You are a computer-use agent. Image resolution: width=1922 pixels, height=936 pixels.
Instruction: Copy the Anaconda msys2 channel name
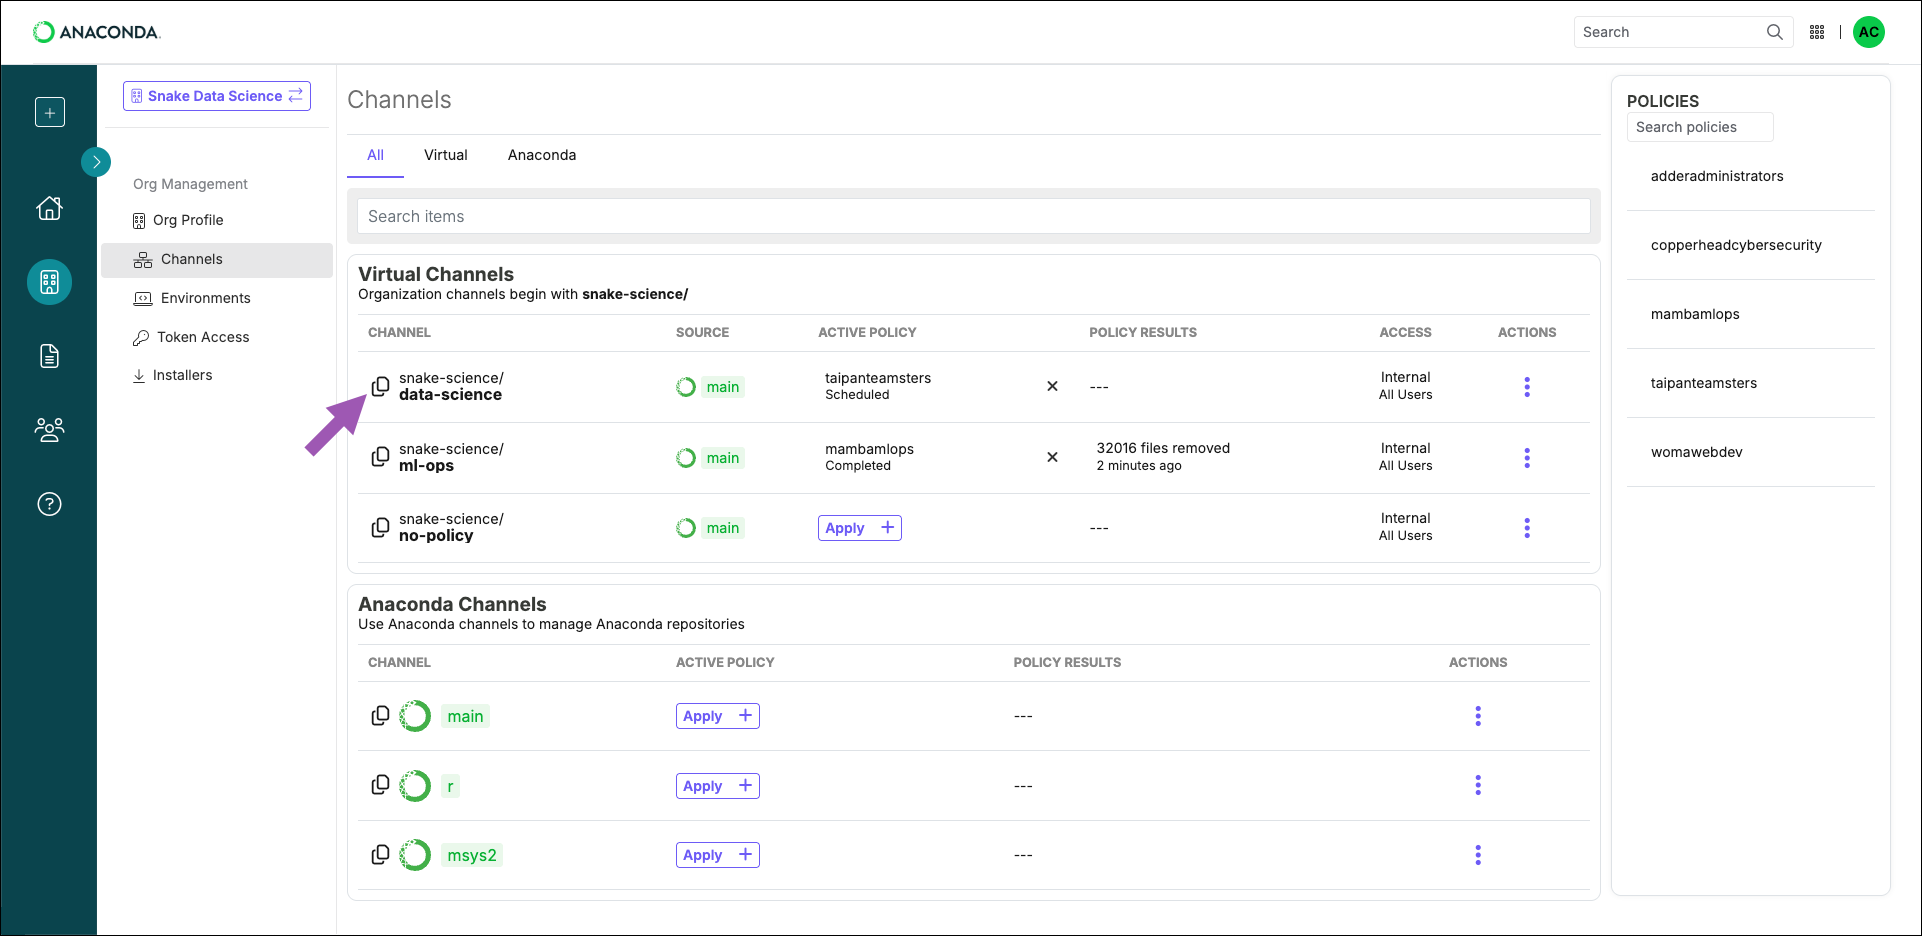click(x=380, y=855)
